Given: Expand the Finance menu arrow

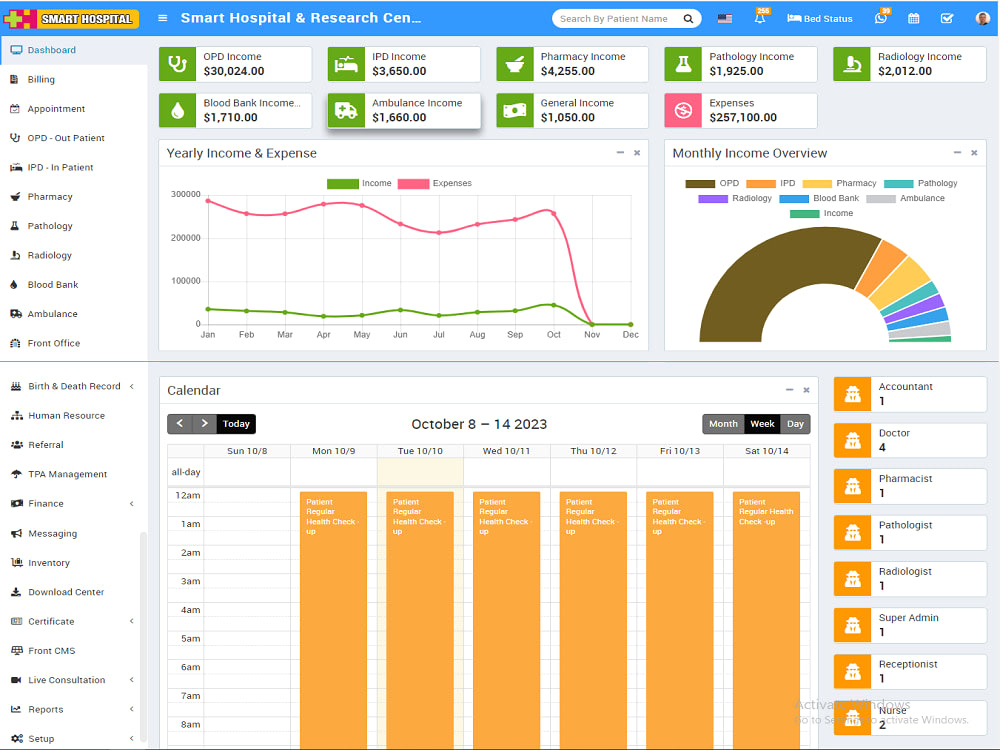Looking at the screenshot, I should pos(131,503).
